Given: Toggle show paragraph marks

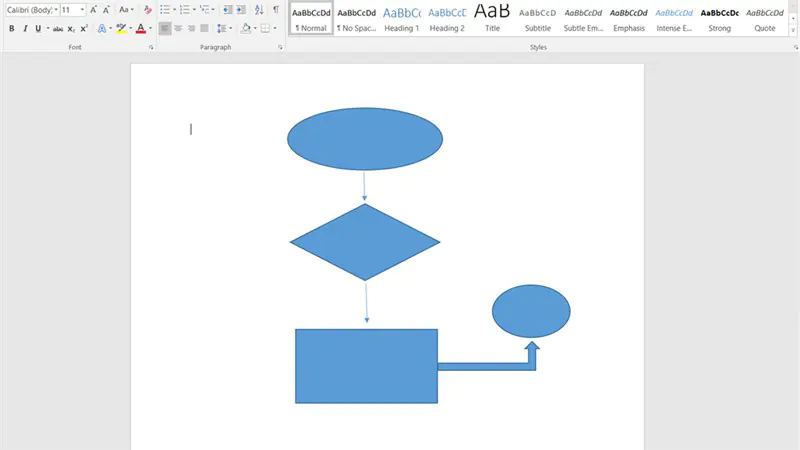Looking at the screenshot, I should (276, 10).
